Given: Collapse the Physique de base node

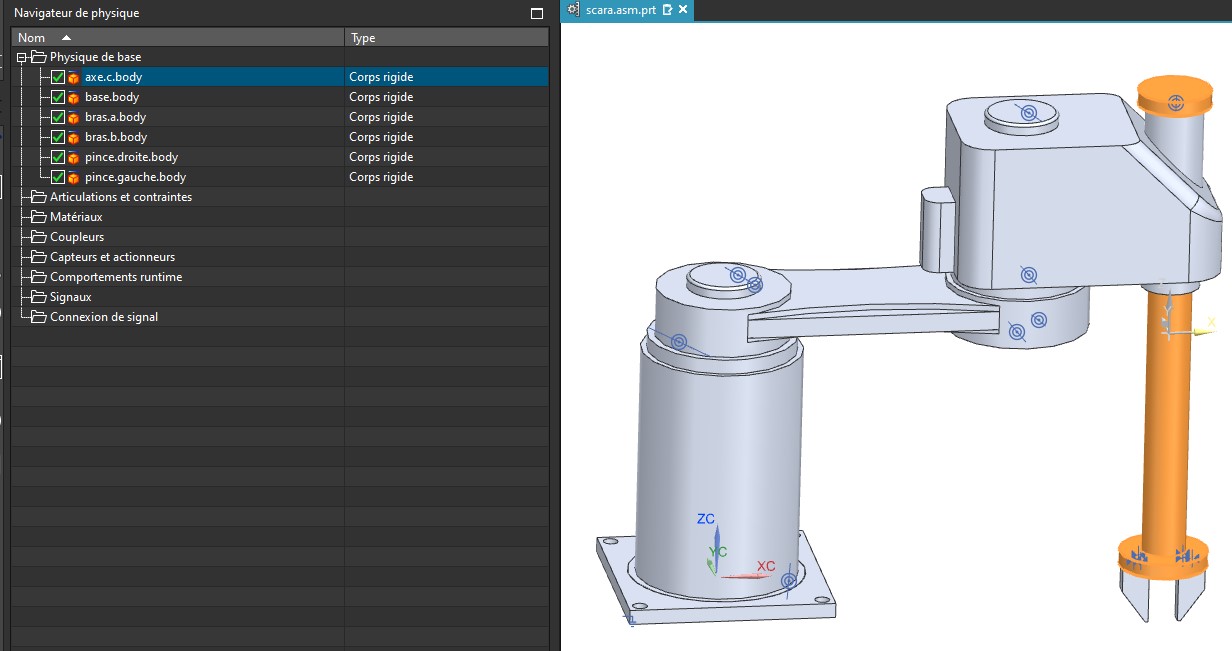Looking at the screenshot, I should [22, 57].
